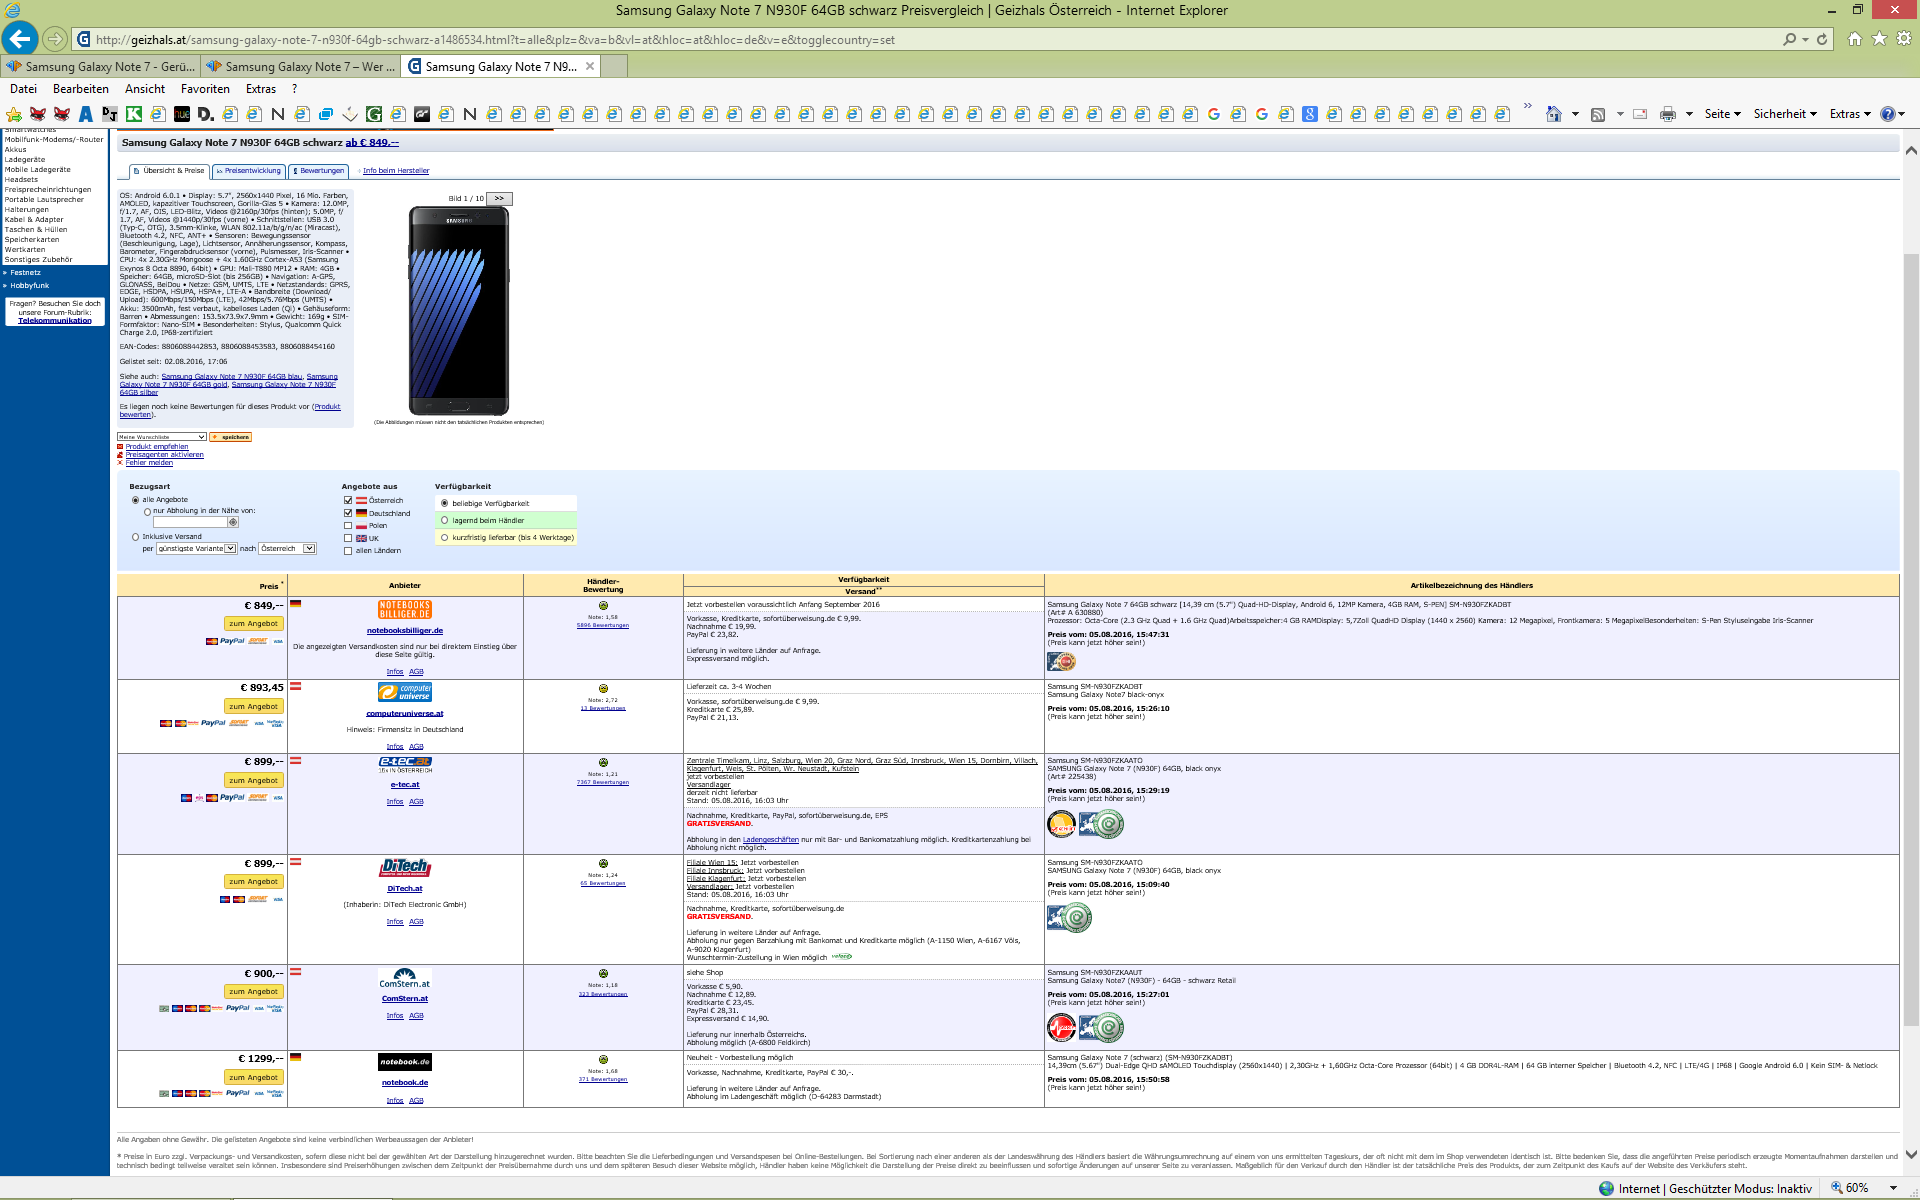Click the RSS feeds icon in command bar

[x=1598, y=114]
